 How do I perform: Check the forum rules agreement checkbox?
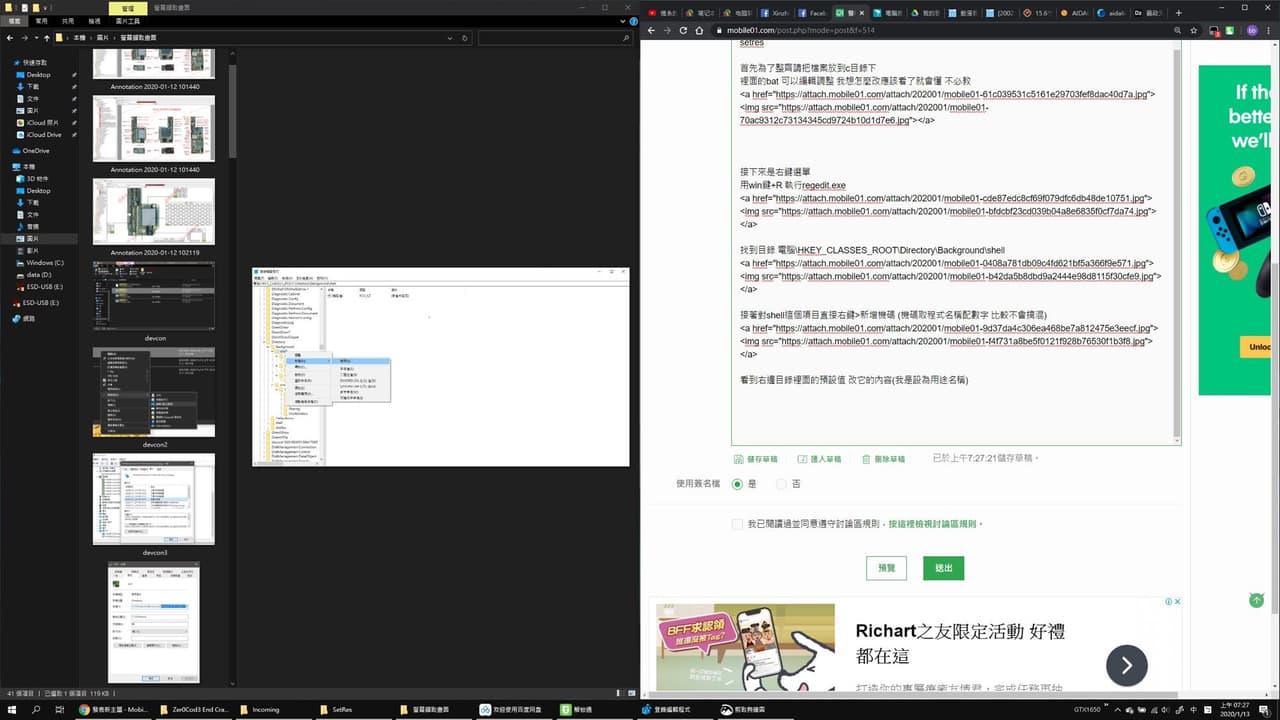coord(737,524)
